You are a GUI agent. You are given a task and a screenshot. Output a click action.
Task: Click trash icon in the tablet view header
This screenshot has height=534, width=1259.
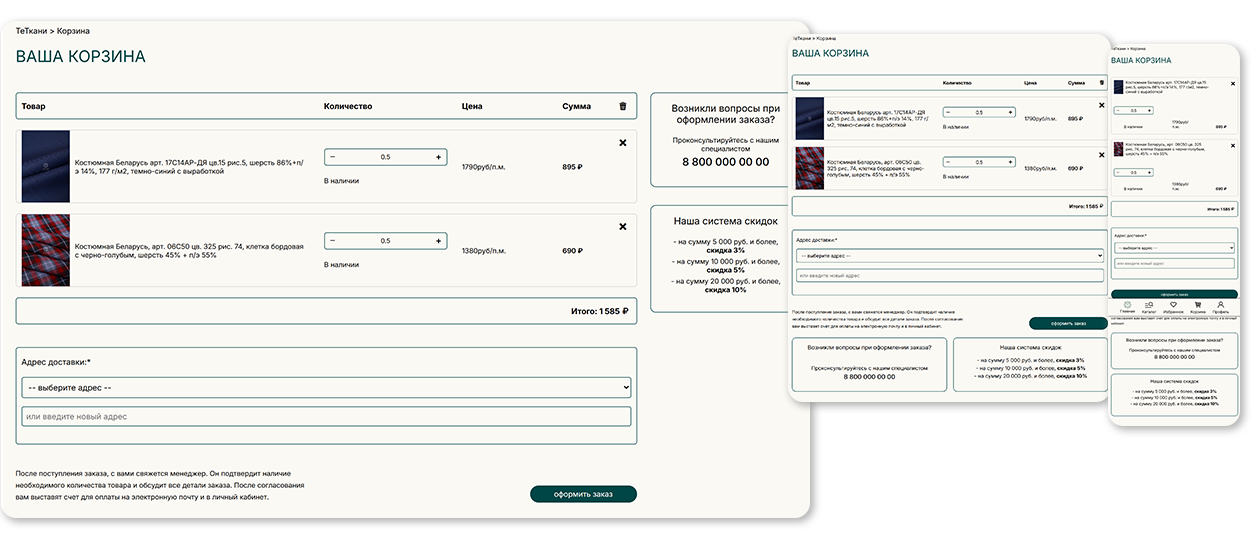[1102, 83]
